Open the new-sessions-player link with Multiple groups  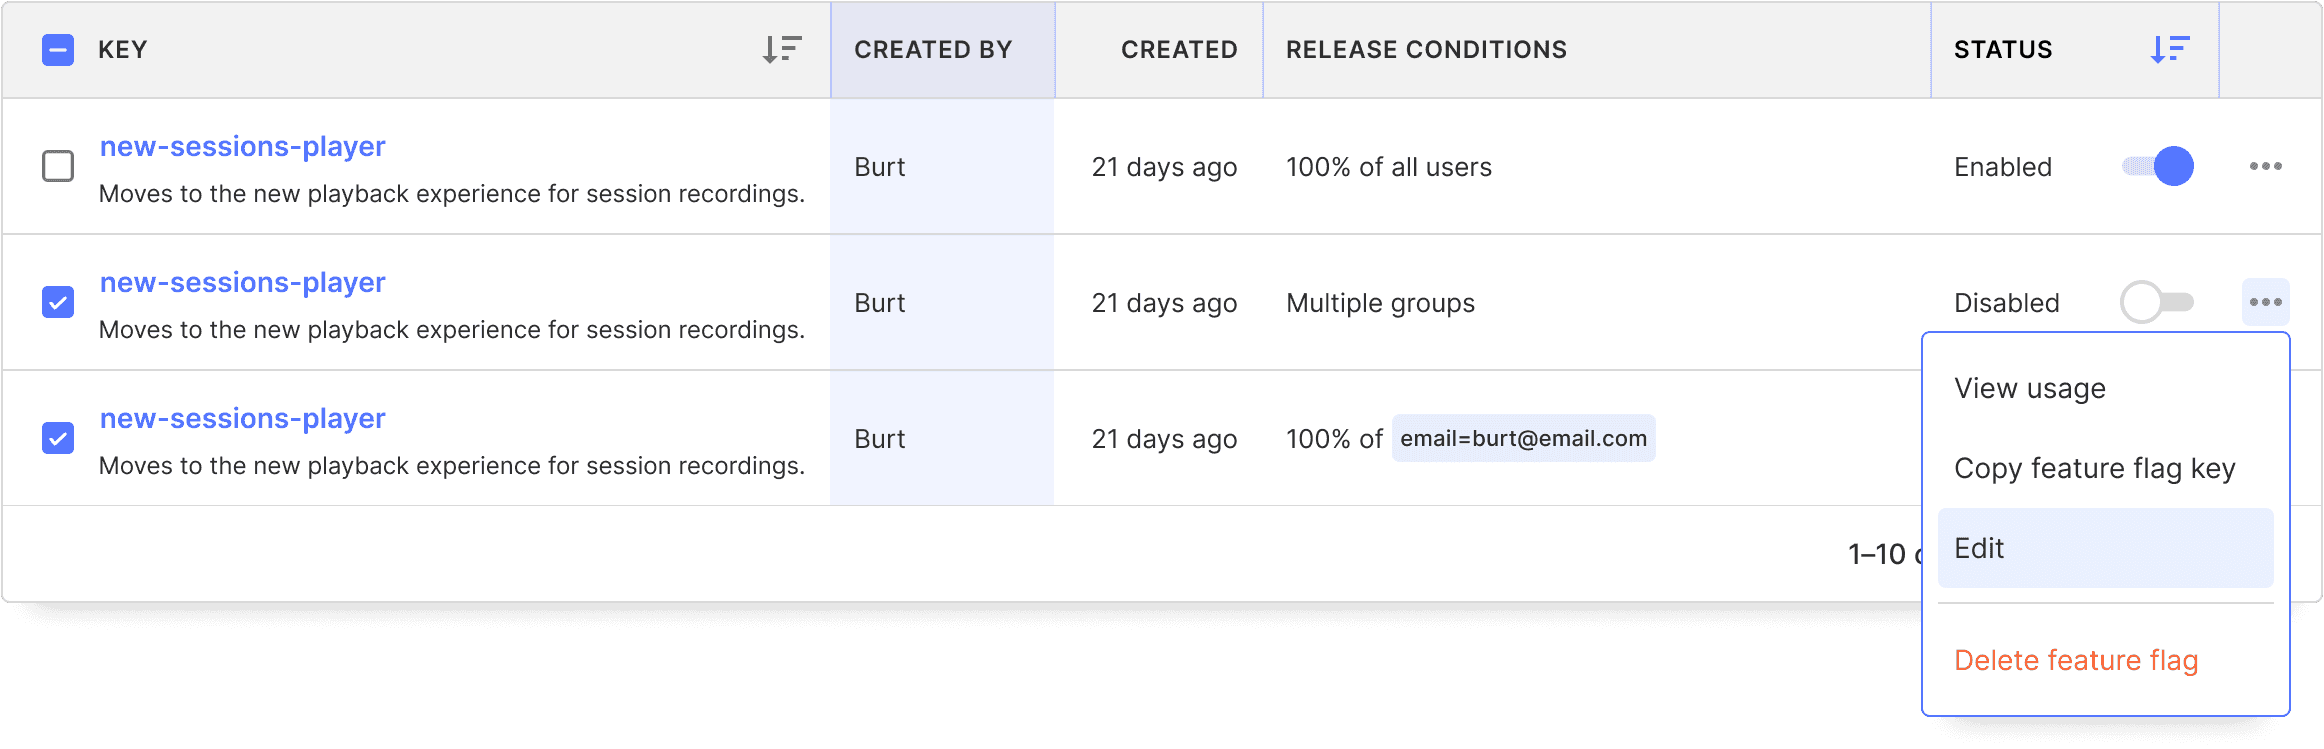242,283
